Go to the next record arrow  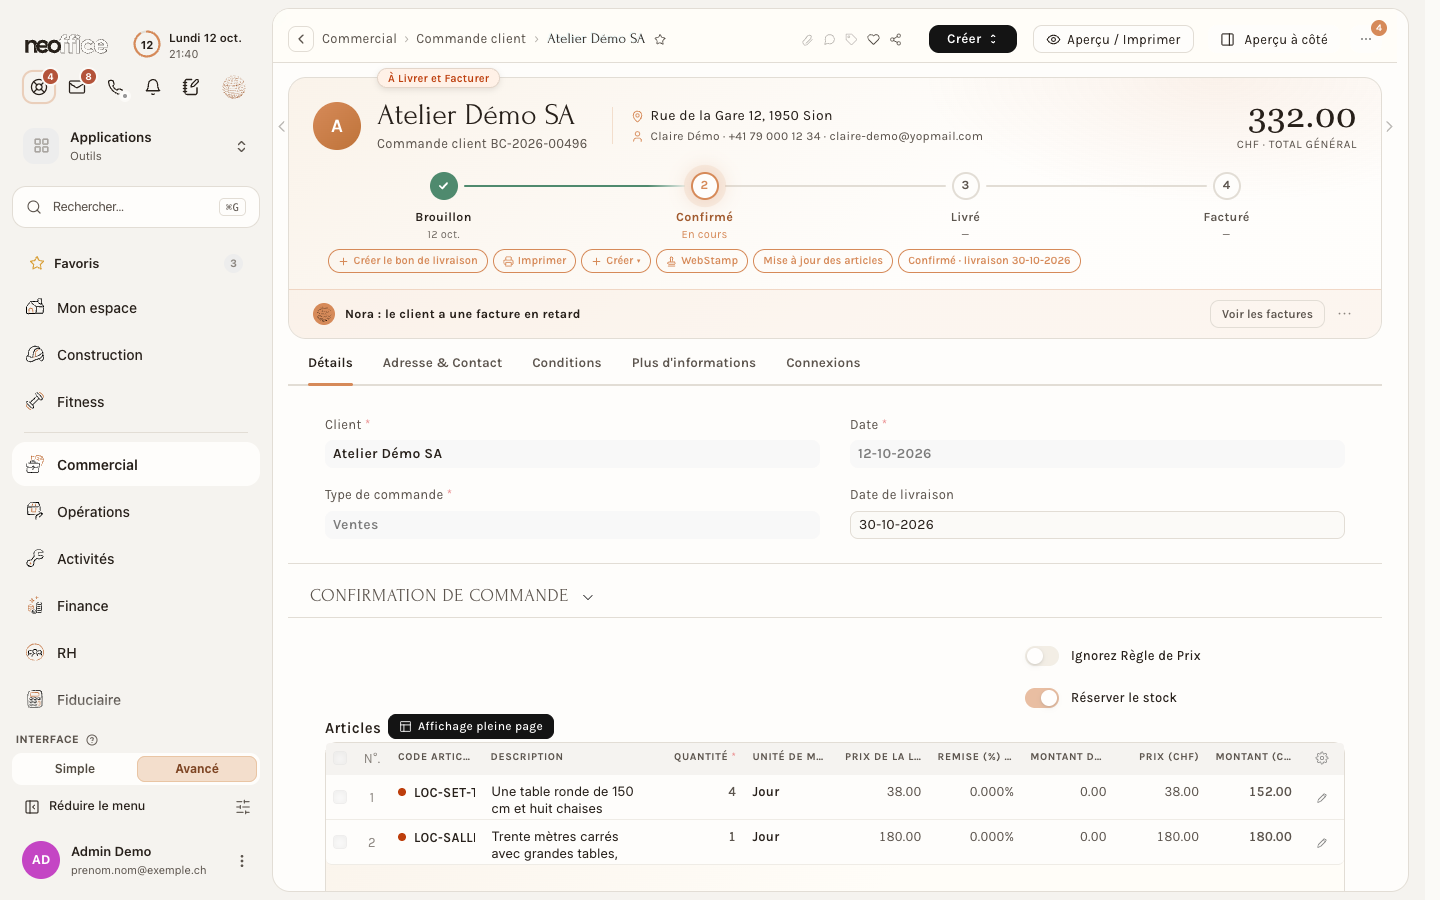tap(1389, 127)
